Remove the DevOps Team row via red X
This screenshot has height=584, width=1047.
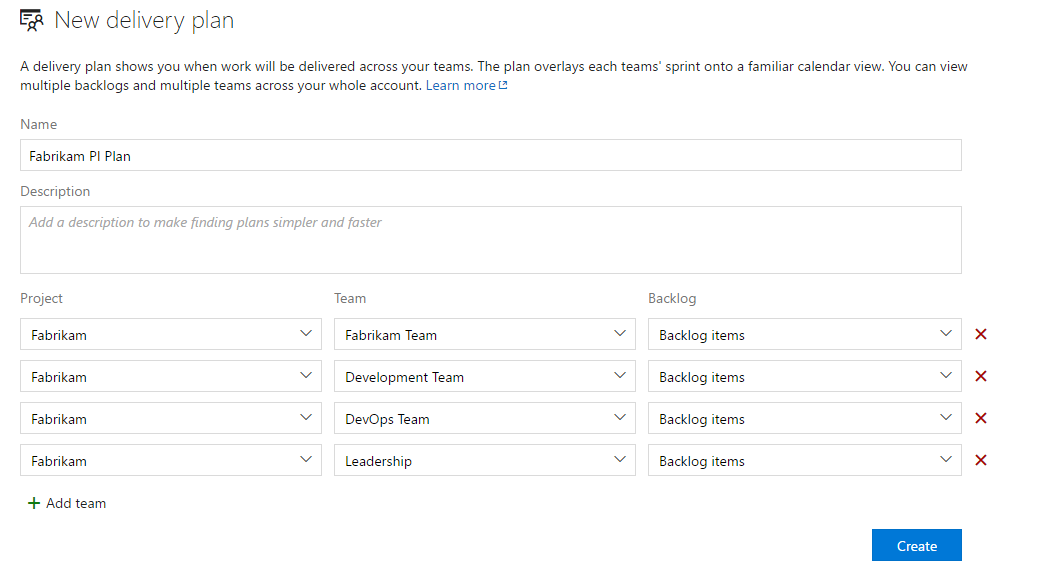980,418
